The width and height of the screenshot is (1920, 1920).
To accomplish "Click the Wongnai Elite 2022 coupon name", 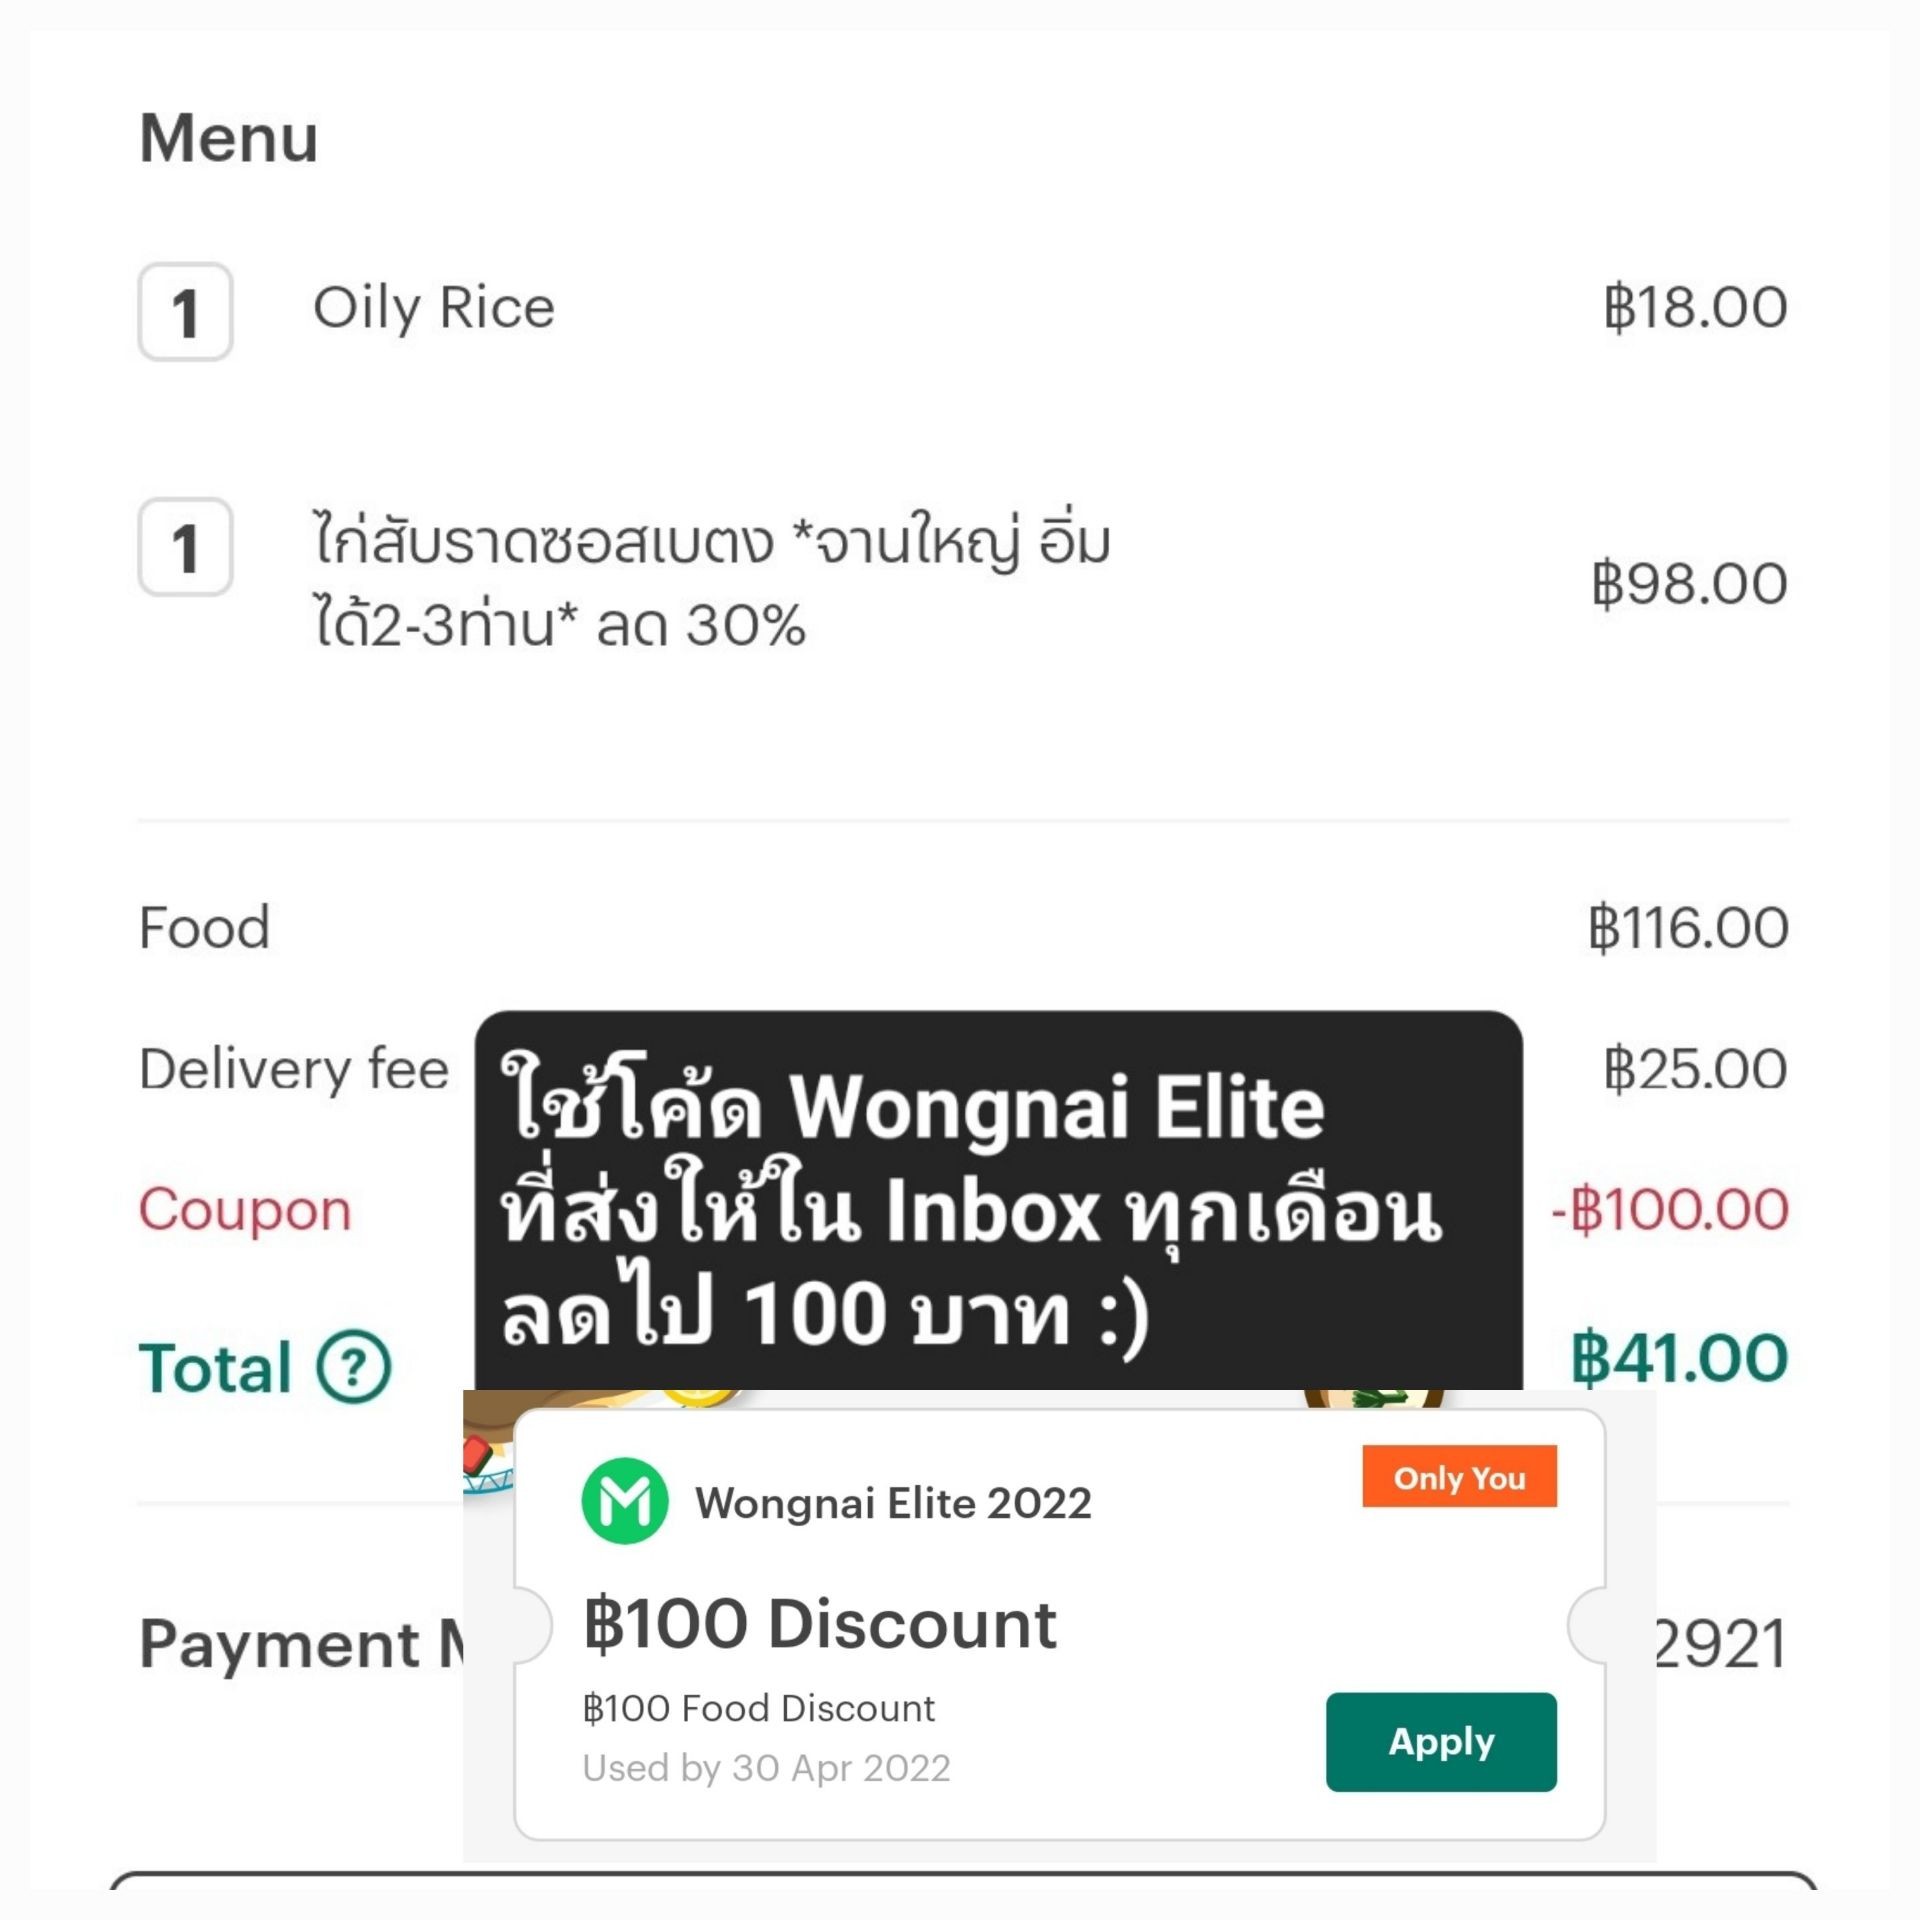I will 893,1503.
